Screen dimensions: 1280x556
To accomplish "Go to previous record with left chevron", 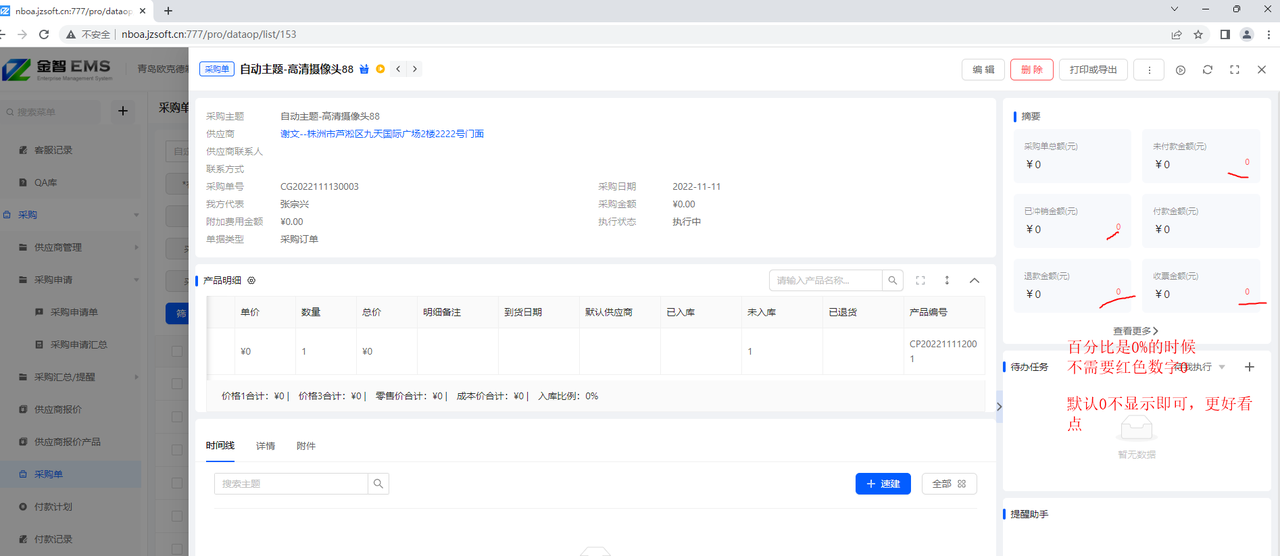I will (x=398, y=69).
